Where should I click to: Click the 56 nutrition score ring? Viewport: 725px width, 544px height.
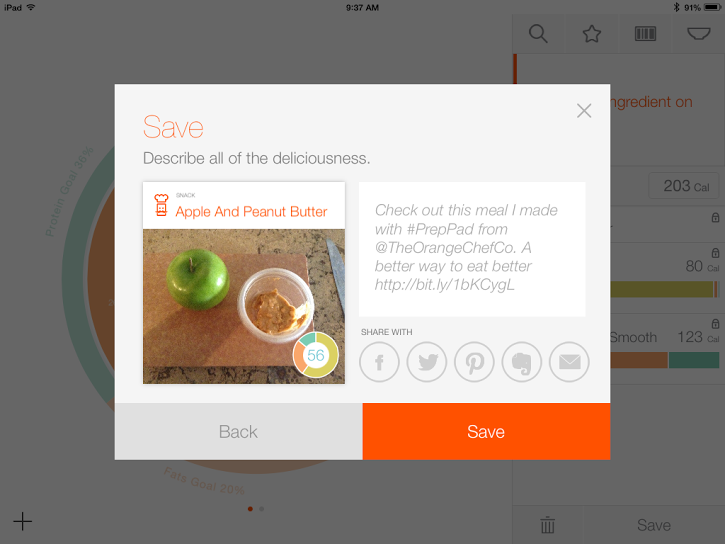click(x=316, y=355)
